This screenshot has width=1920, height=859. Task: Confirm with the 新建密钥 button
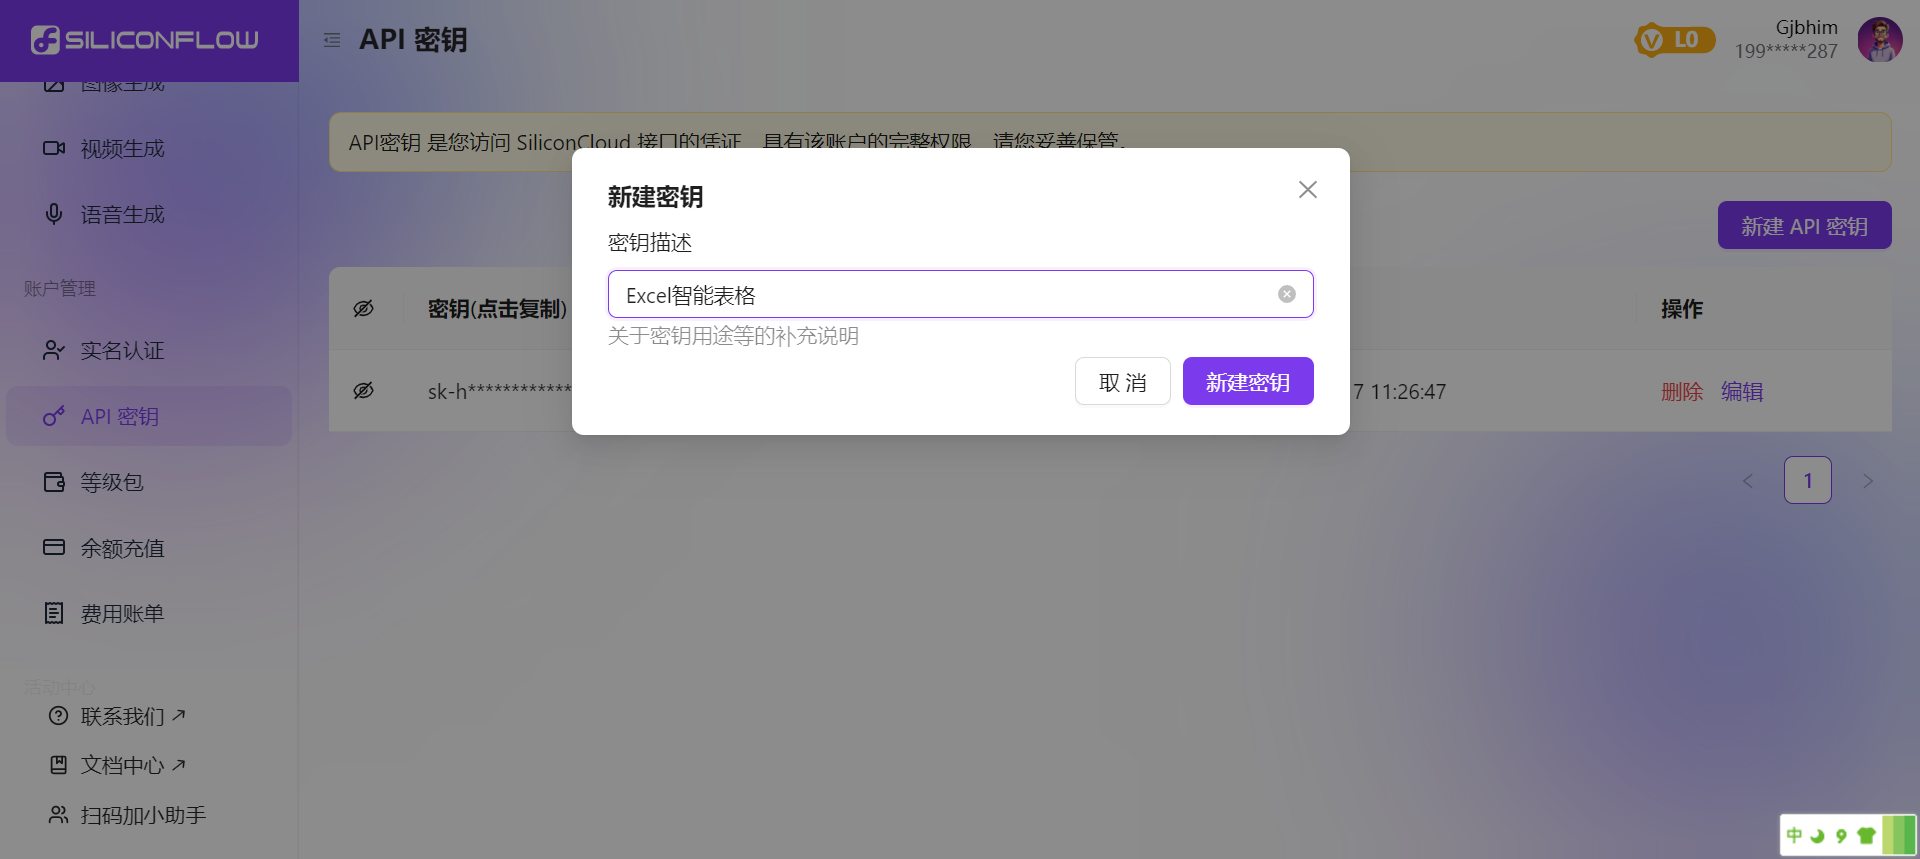point(1248,381)
